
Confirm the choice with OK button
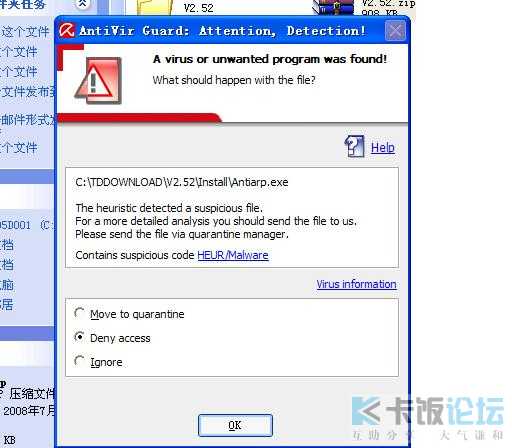[x=235, y=425]
